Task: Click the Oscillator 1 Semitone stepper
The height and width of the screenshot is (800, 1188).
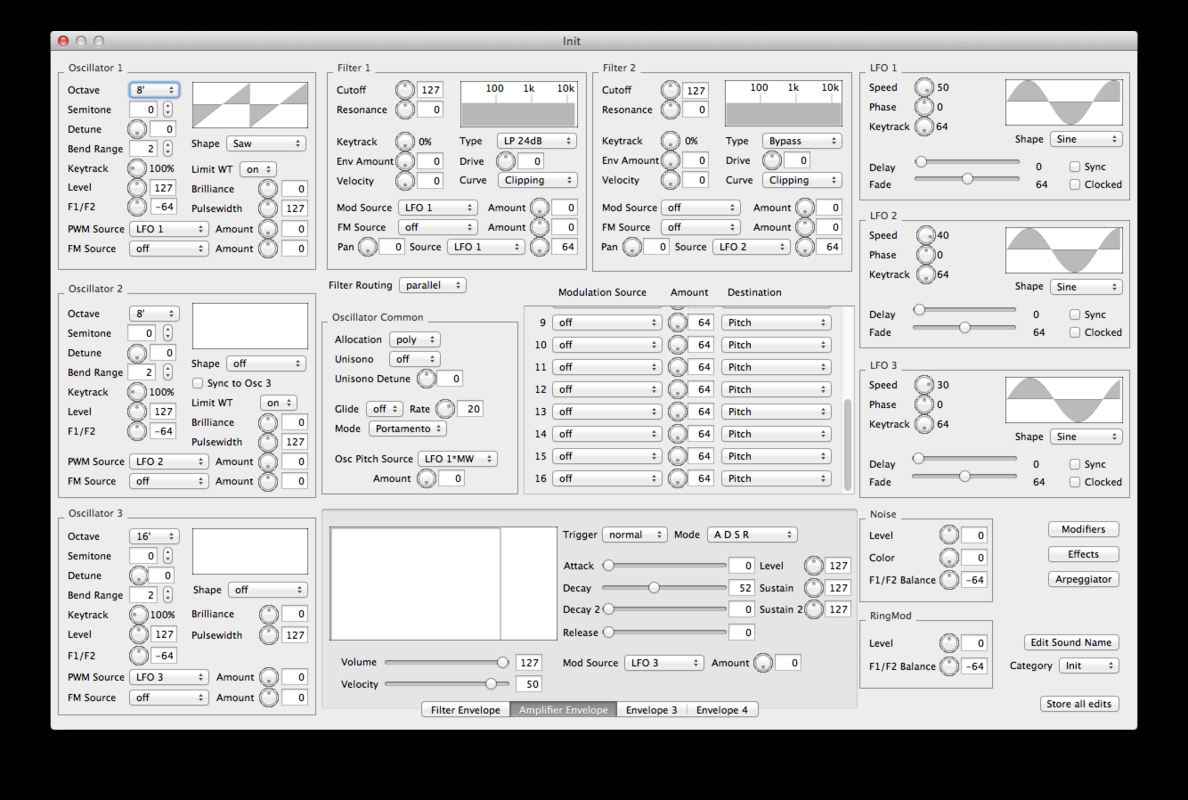Action: tap(167, 110)
